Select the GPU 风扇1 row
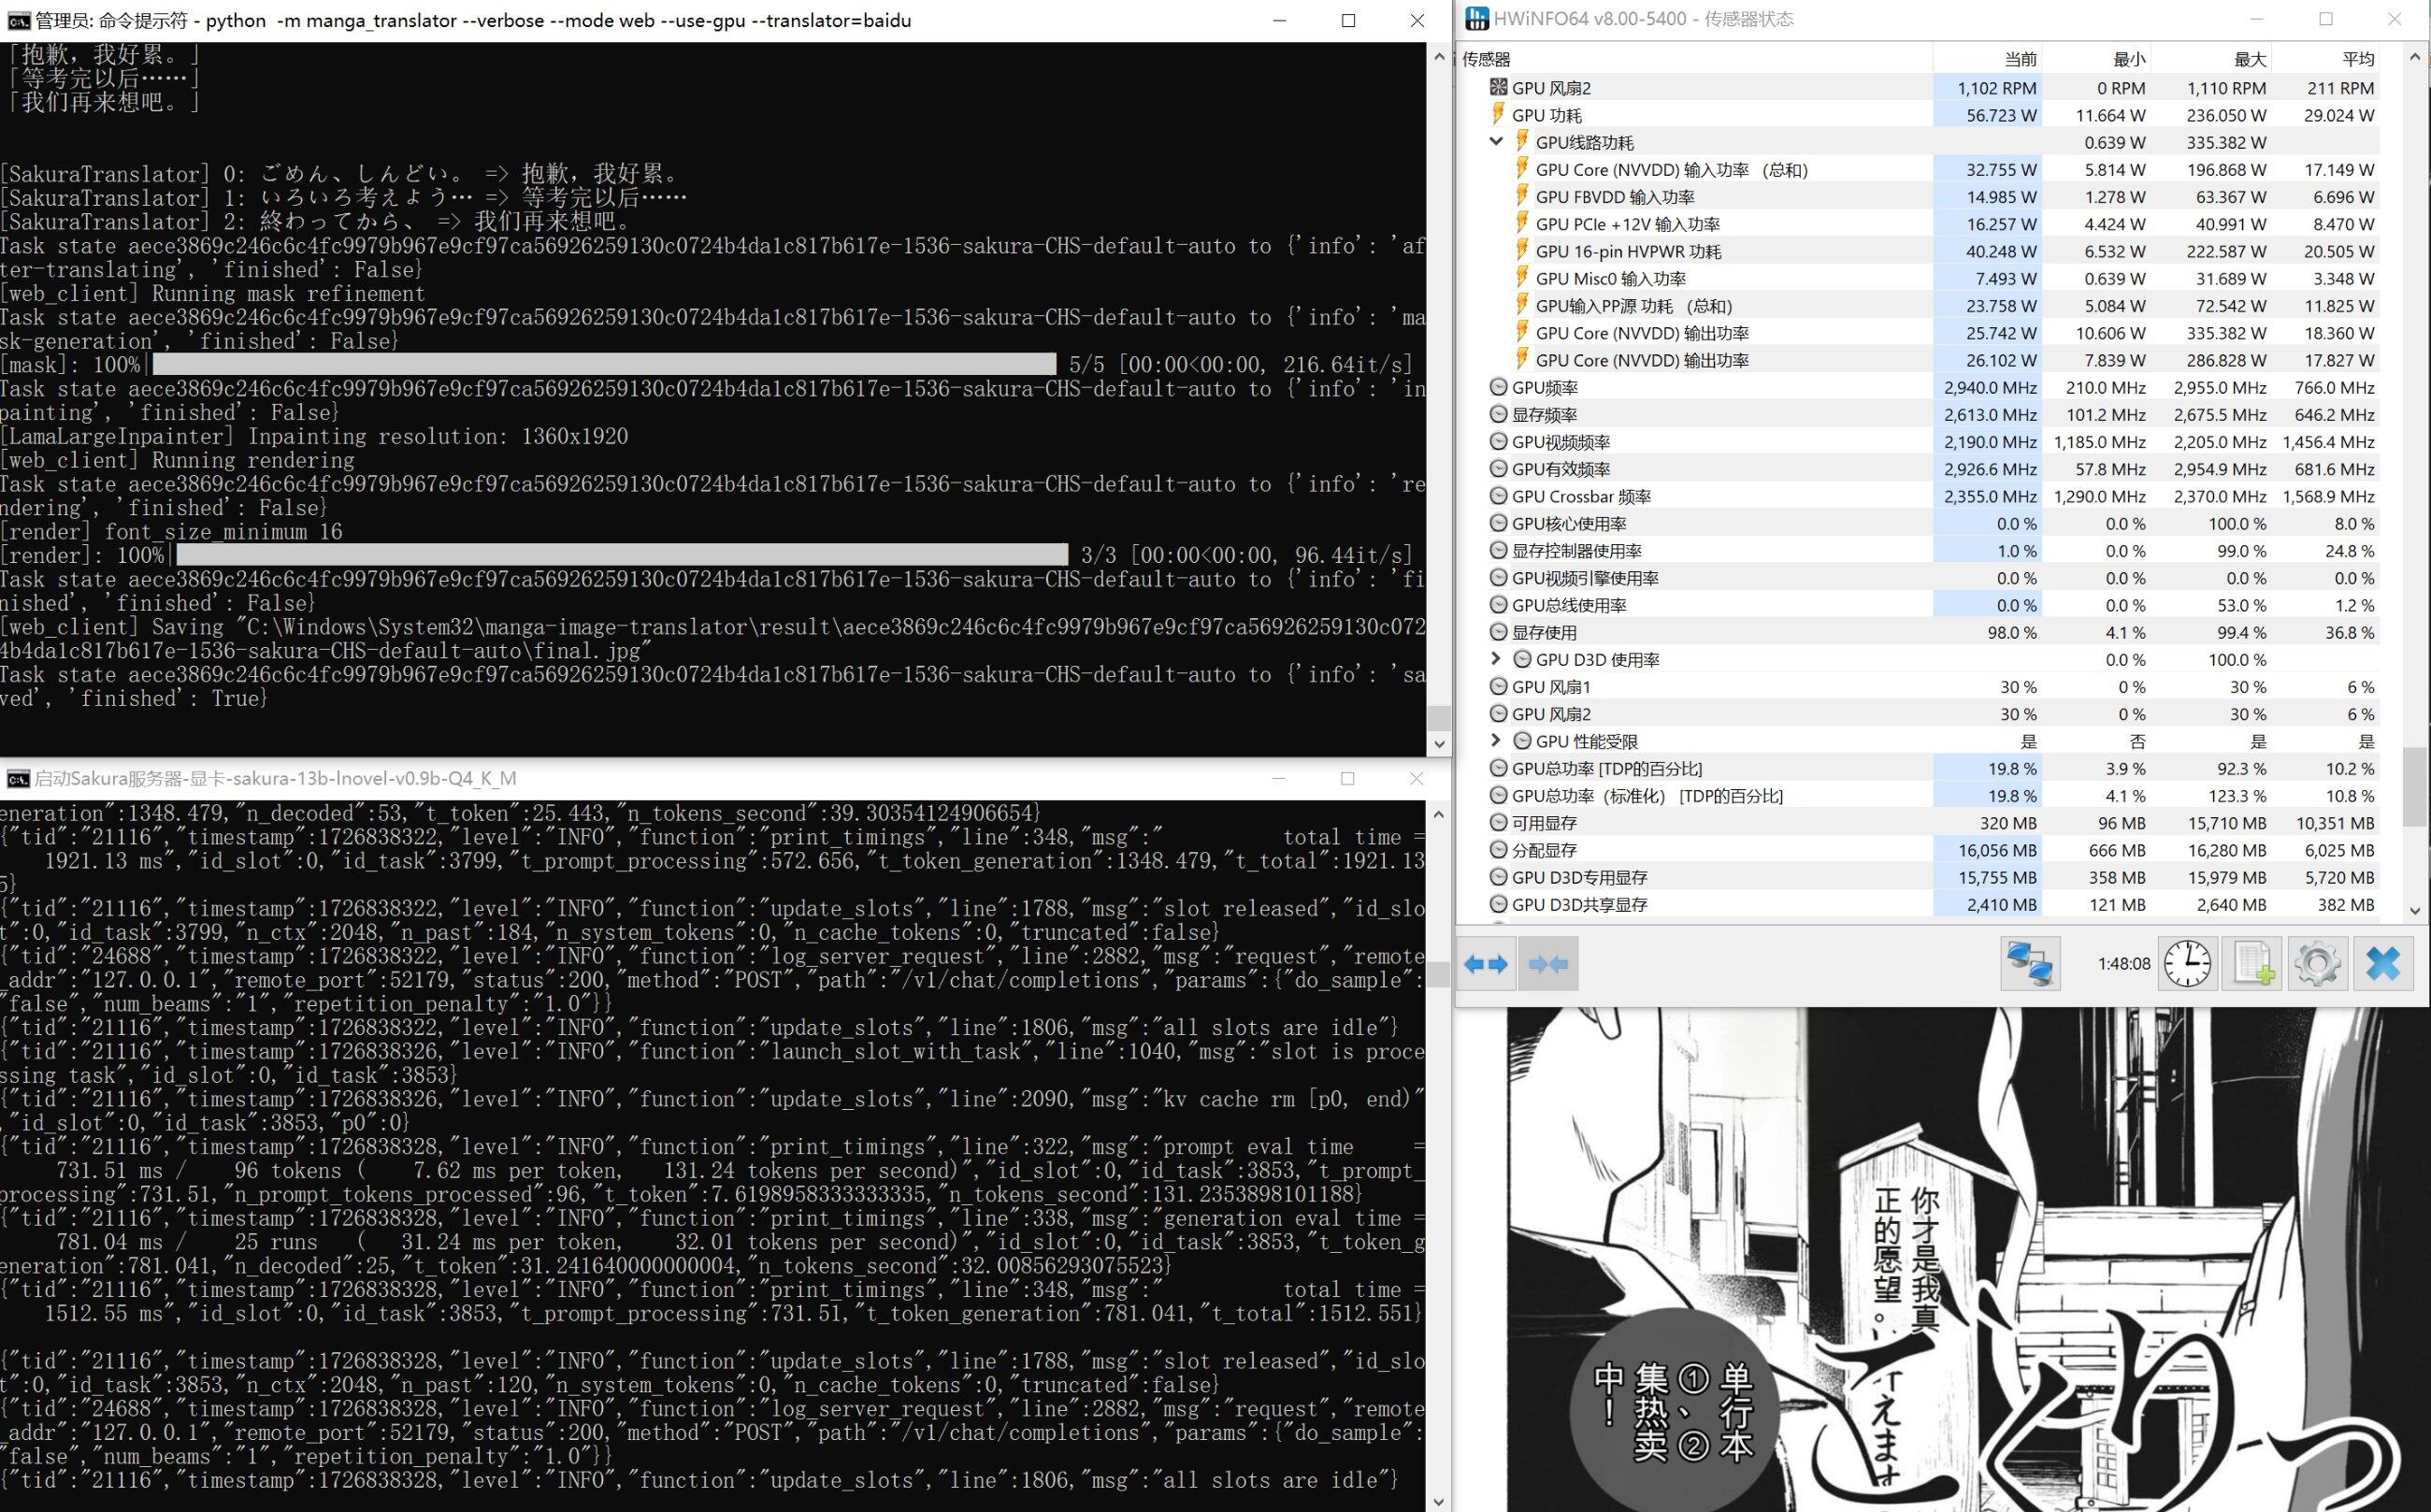 (x=1917, y=687)
